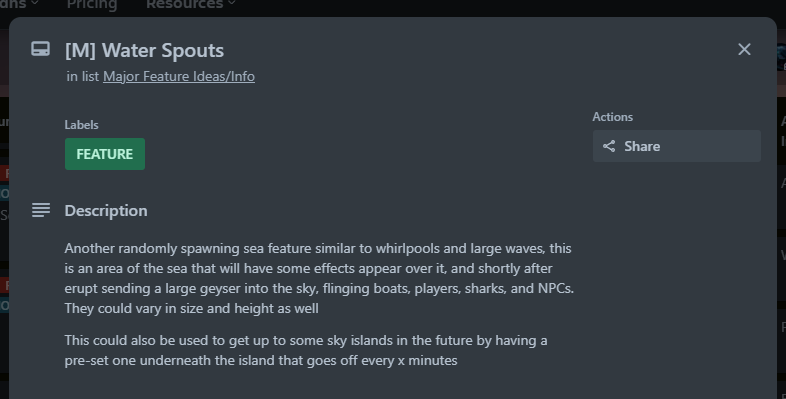Click the [M] Water Spouts title

pyautogui.click(x=144, y=50)
